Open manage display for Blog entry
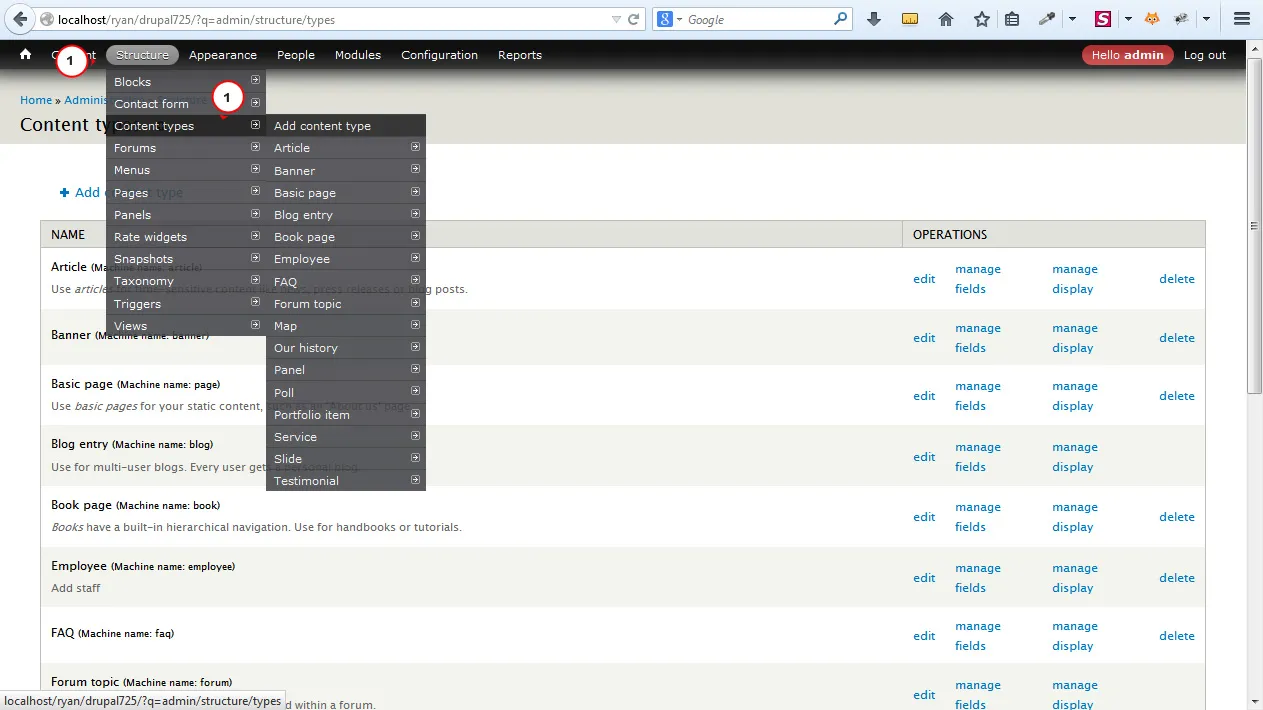This screenshot has width=1263, height=710. (x=1075, y=457)
